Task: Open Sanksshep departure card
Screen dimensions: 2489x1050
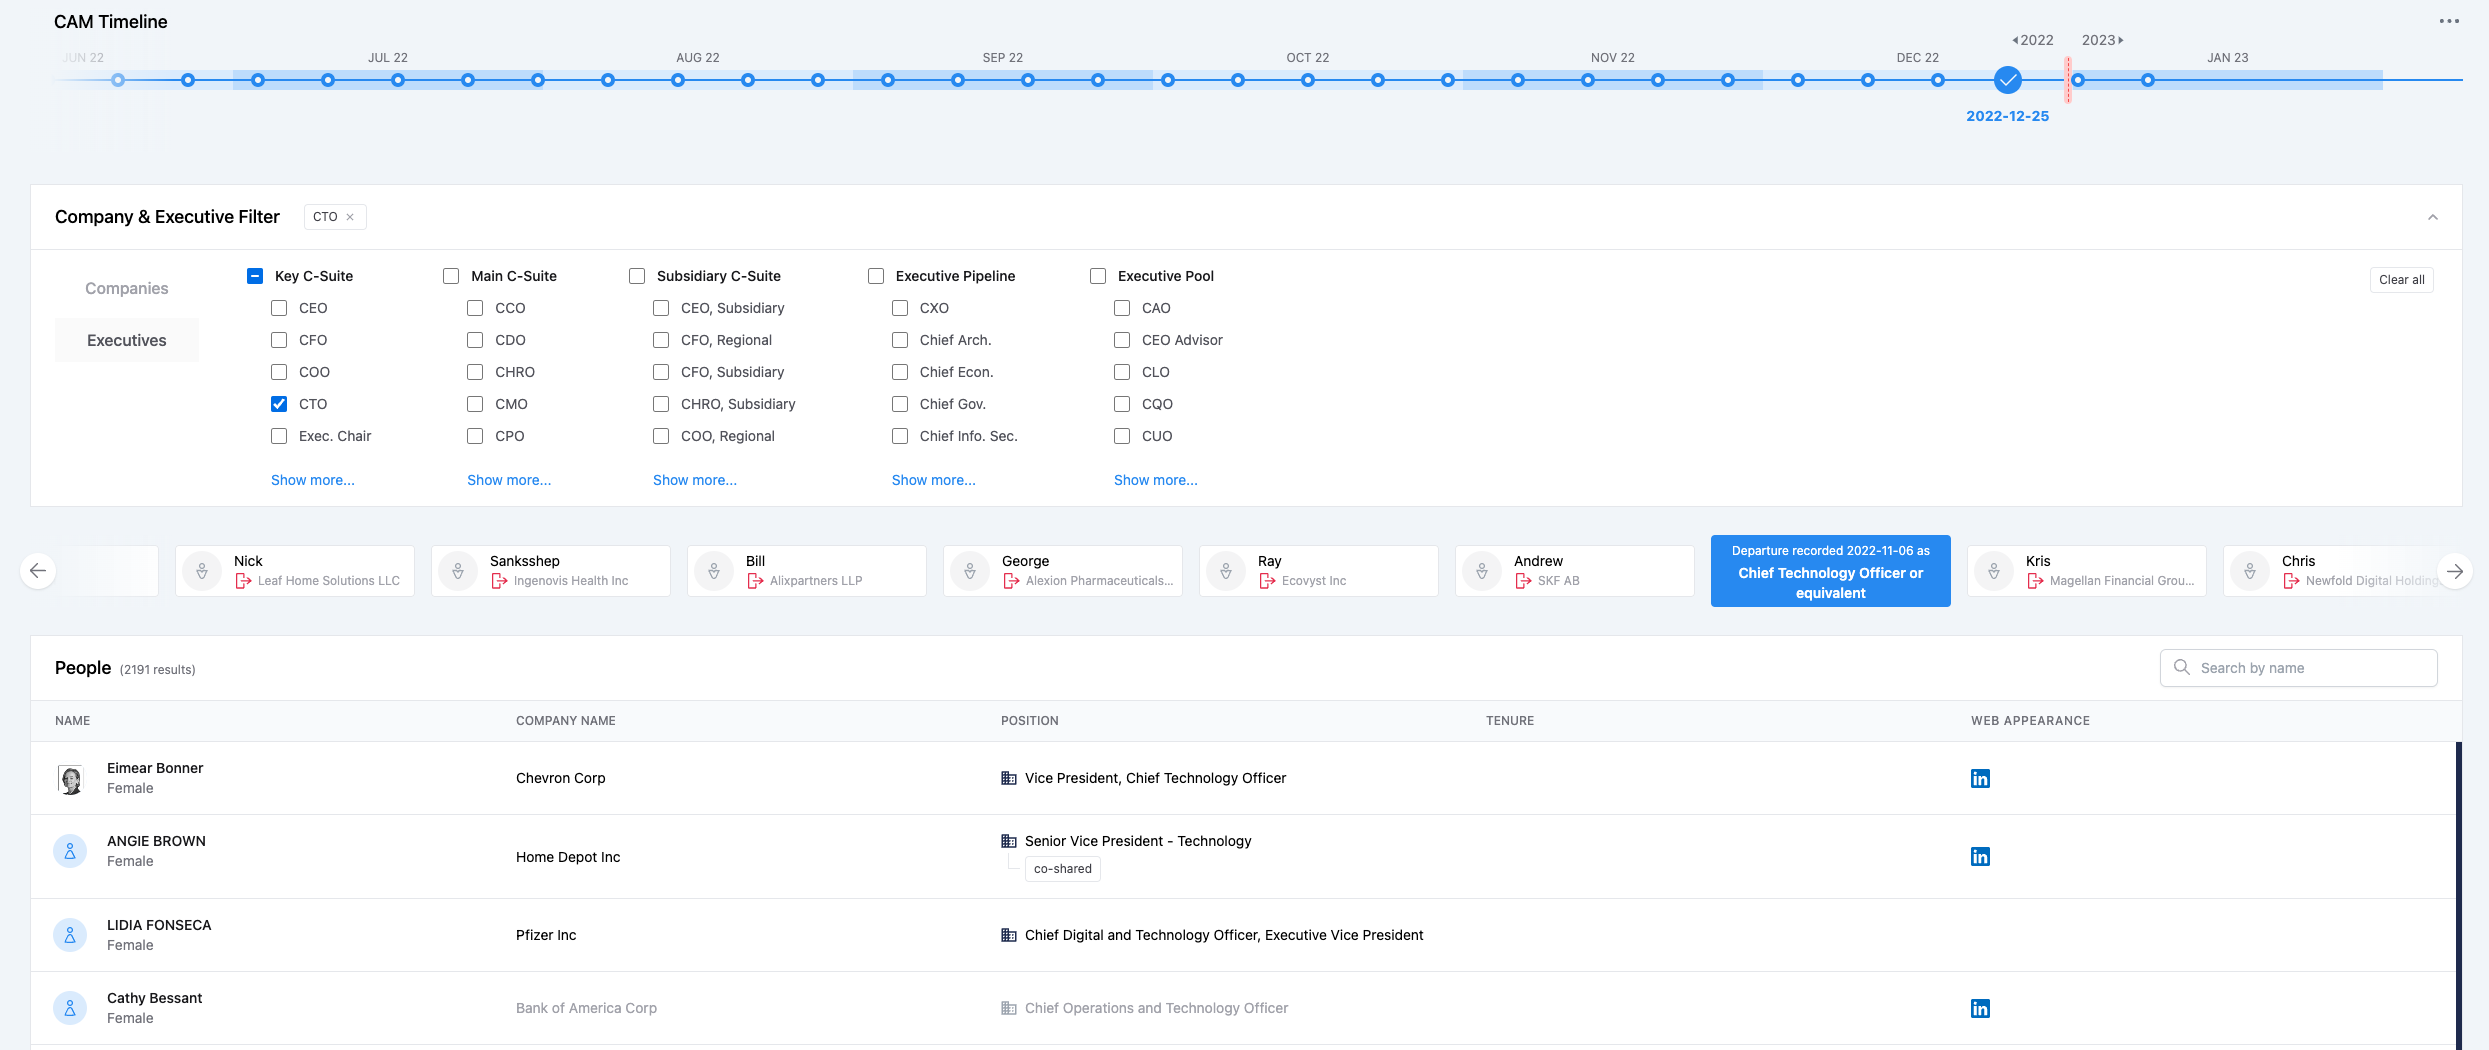Action: [x=551, y=571]
